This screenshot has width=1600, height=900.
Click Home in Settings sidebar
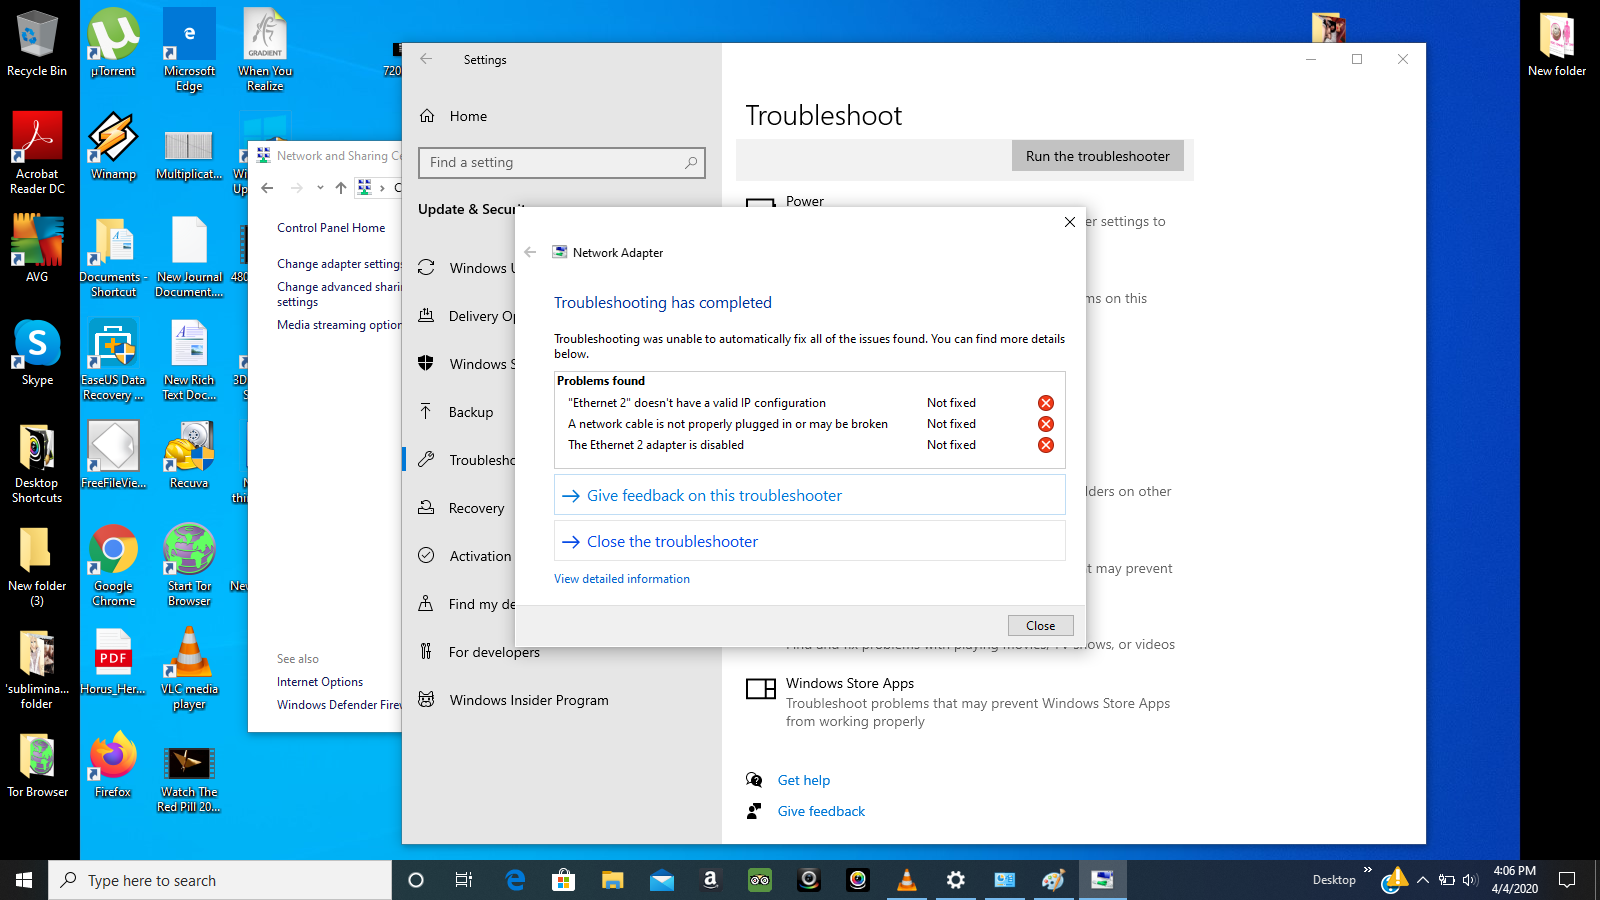click(468, 116)
